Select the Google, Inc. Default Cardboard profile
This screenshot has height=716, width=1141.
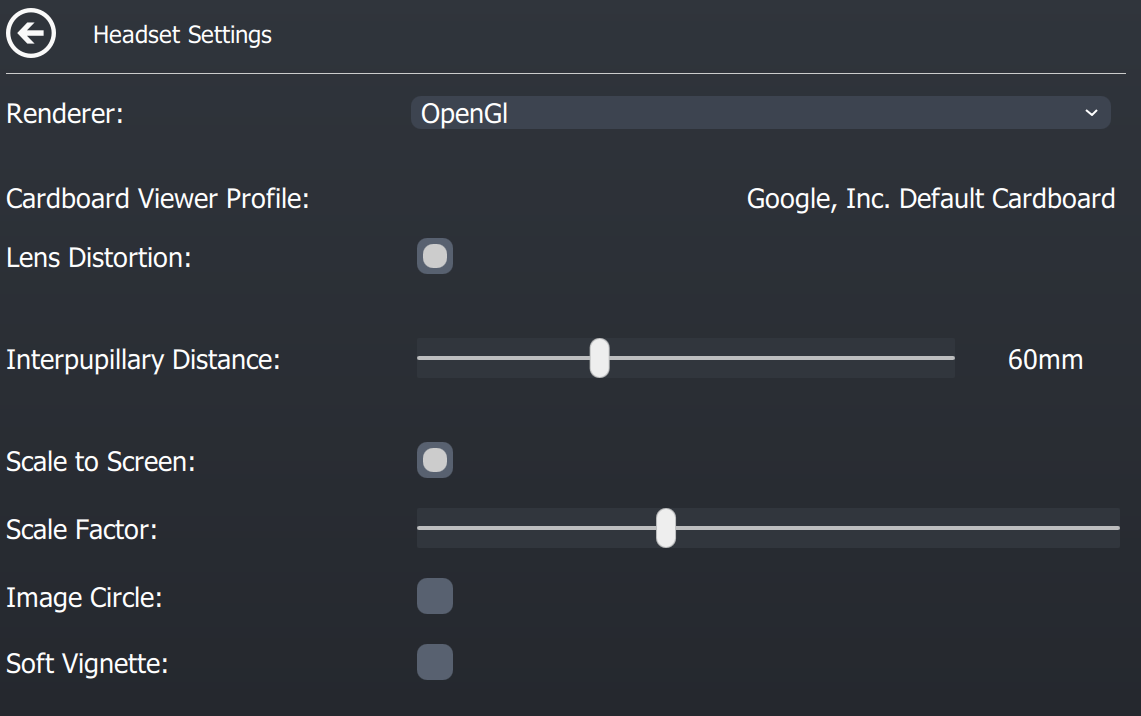[x=930, y=199]
